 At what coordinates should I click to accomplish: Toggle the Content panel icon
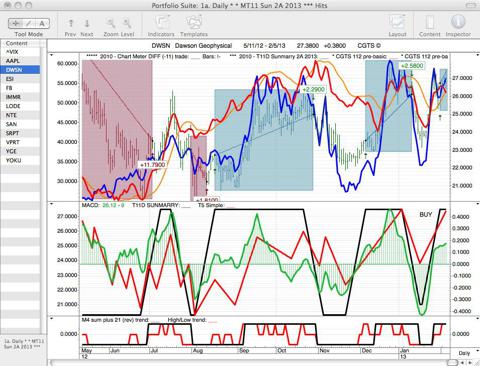click(430, 23)
